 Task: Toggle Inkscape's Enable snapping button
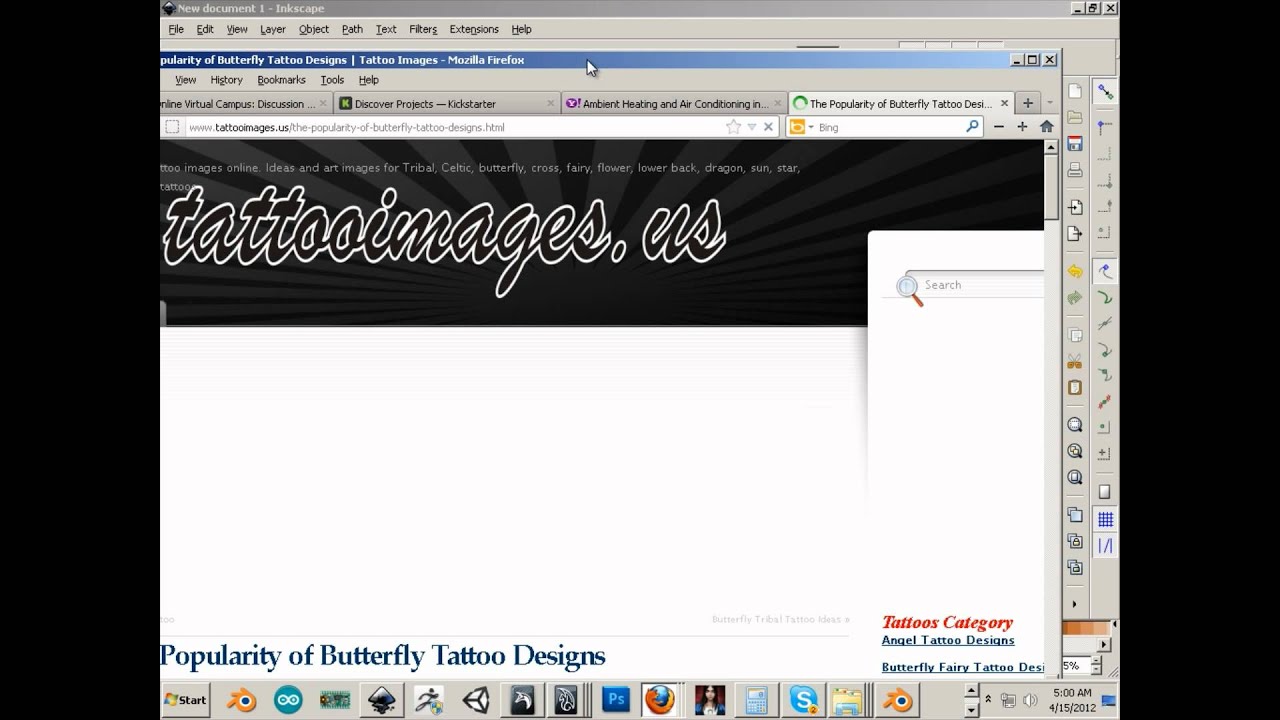pyautogui.click(x=1105, y=92)
